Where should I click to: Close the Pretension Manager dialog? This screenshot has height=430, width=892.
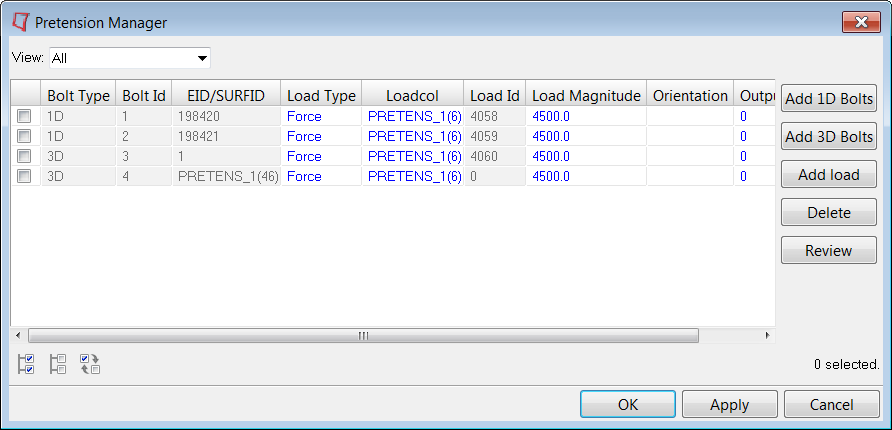pyautogui.click(x=860, y=22)
